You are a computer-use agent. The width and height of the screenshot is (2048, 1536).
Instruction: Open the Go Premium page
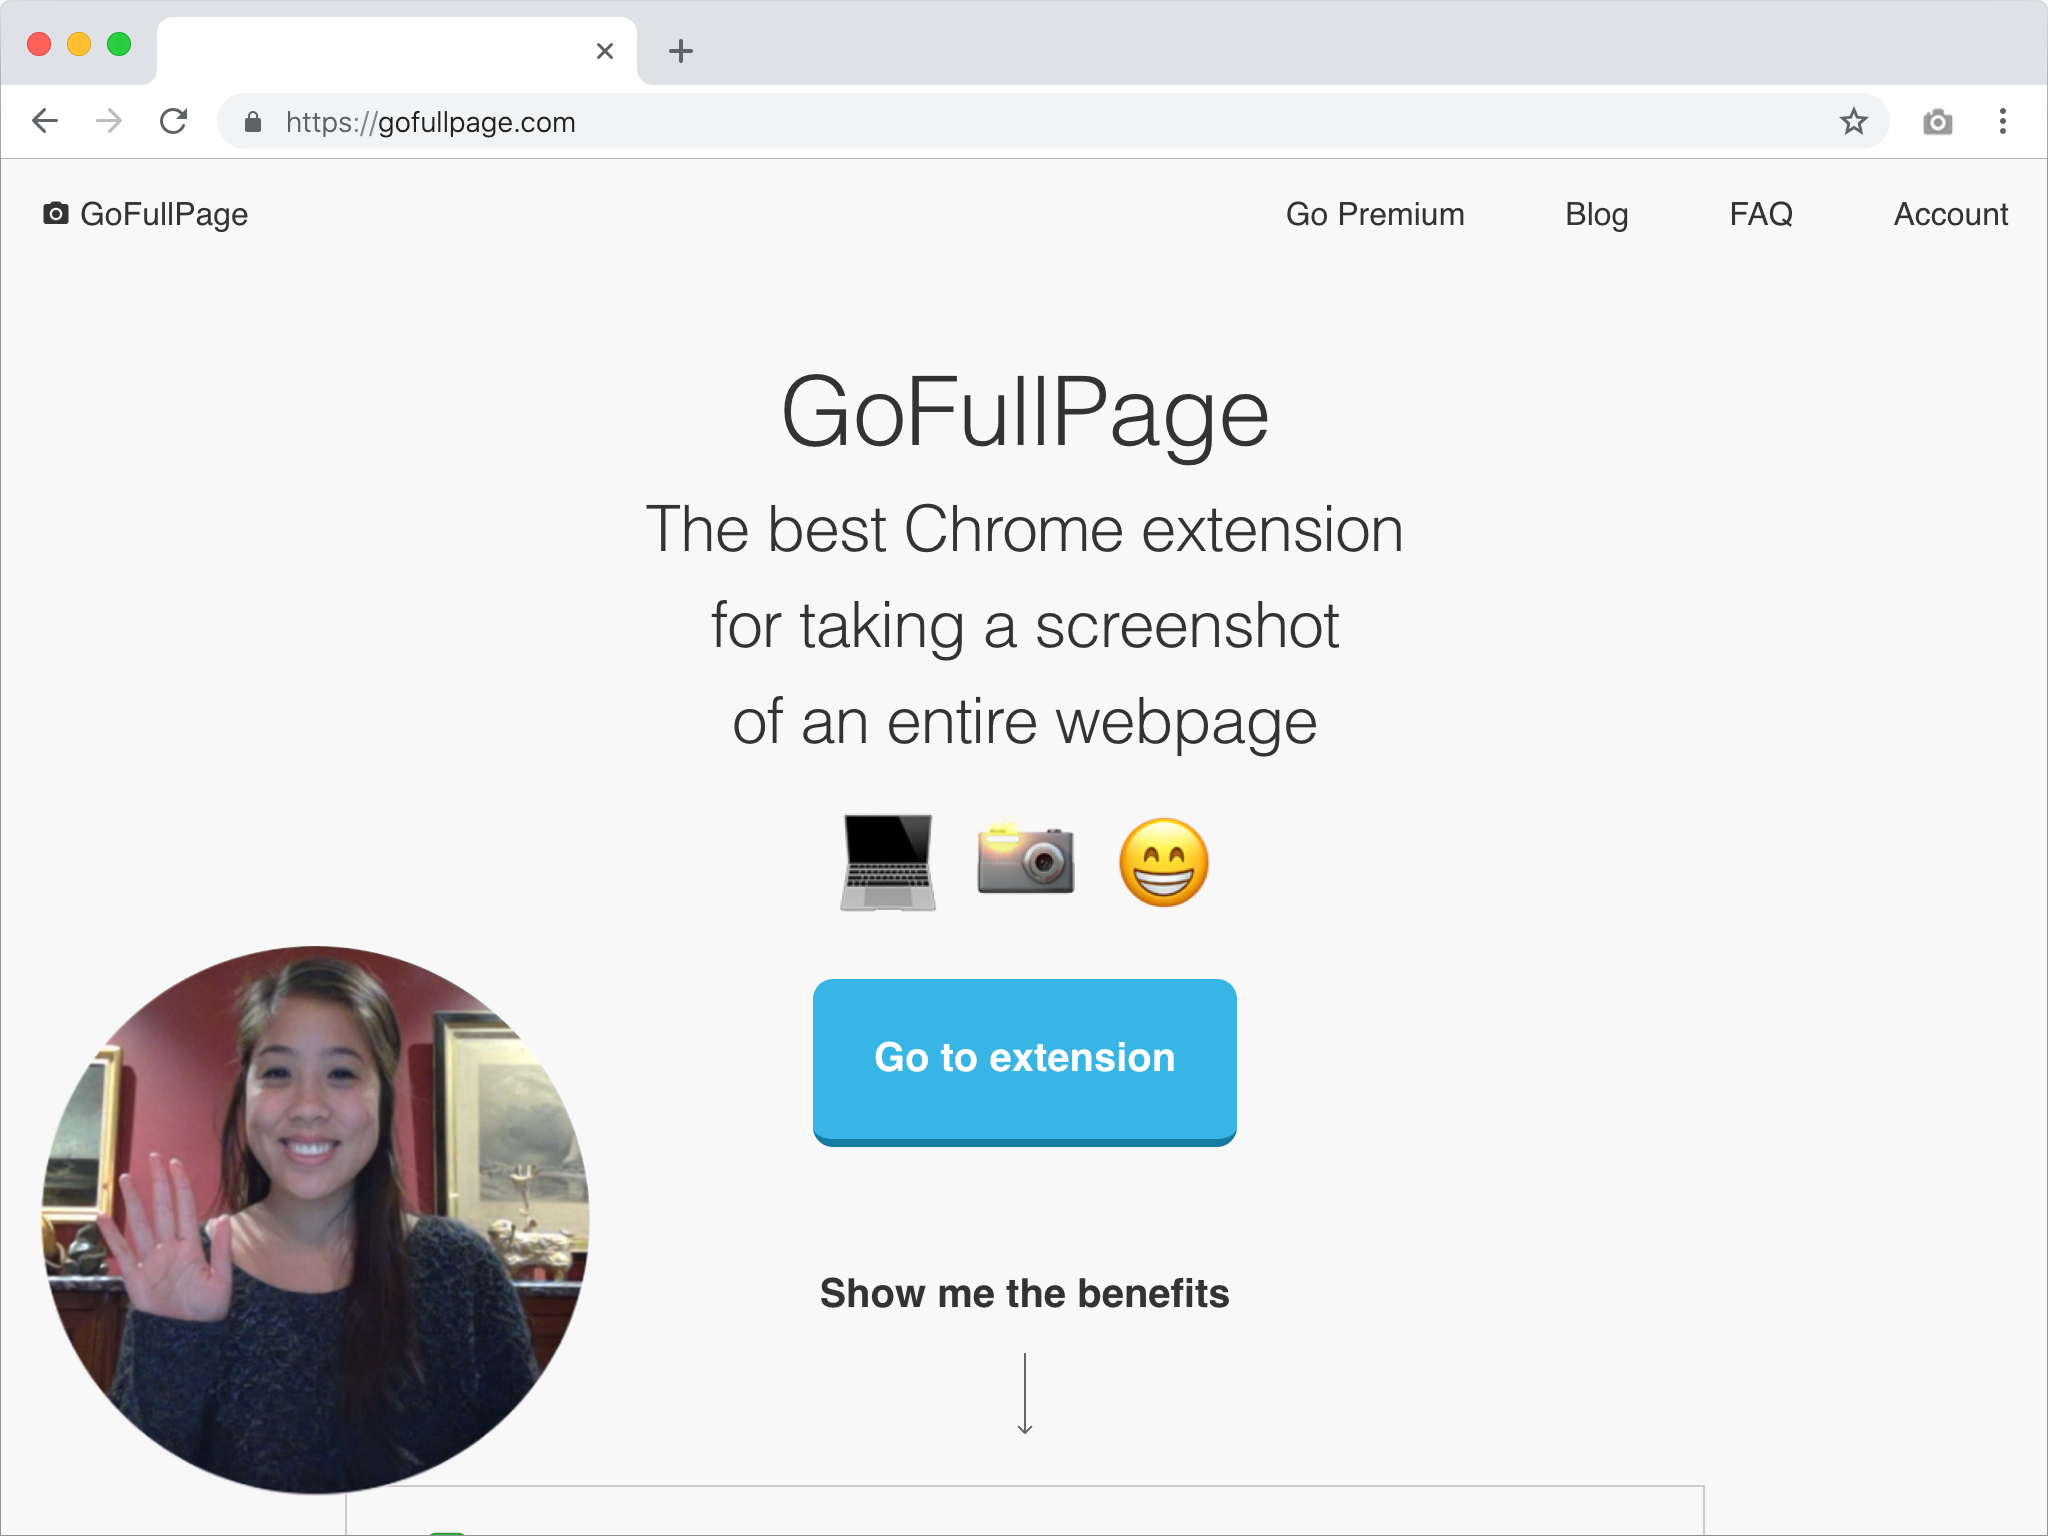pos(1374,214)
